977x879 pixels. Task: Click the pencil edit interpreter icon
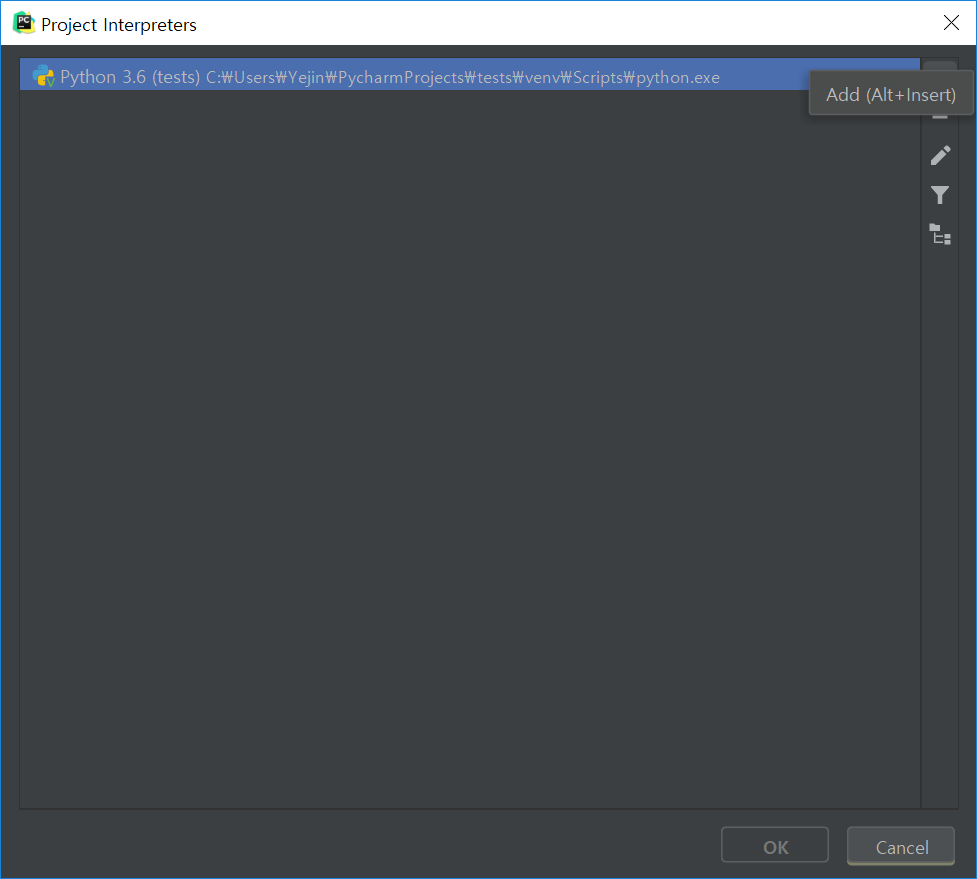[x=940, y=155]
